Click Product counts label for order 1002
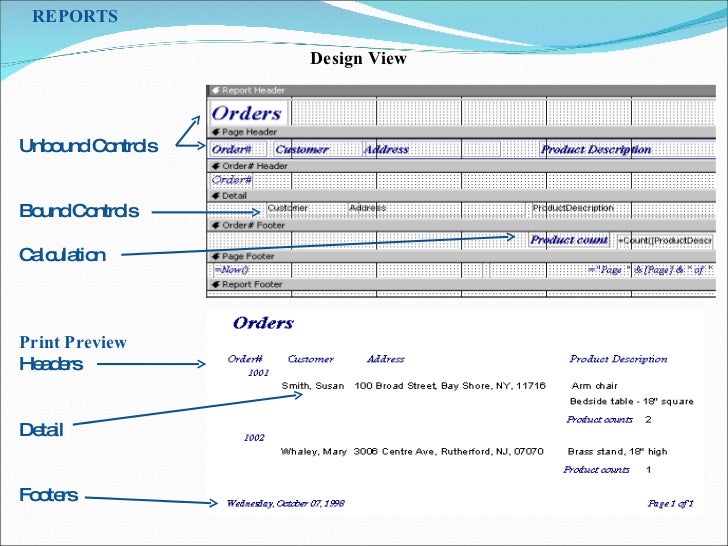Viewport: 728px width, 546px height. (x=597, y=470)
